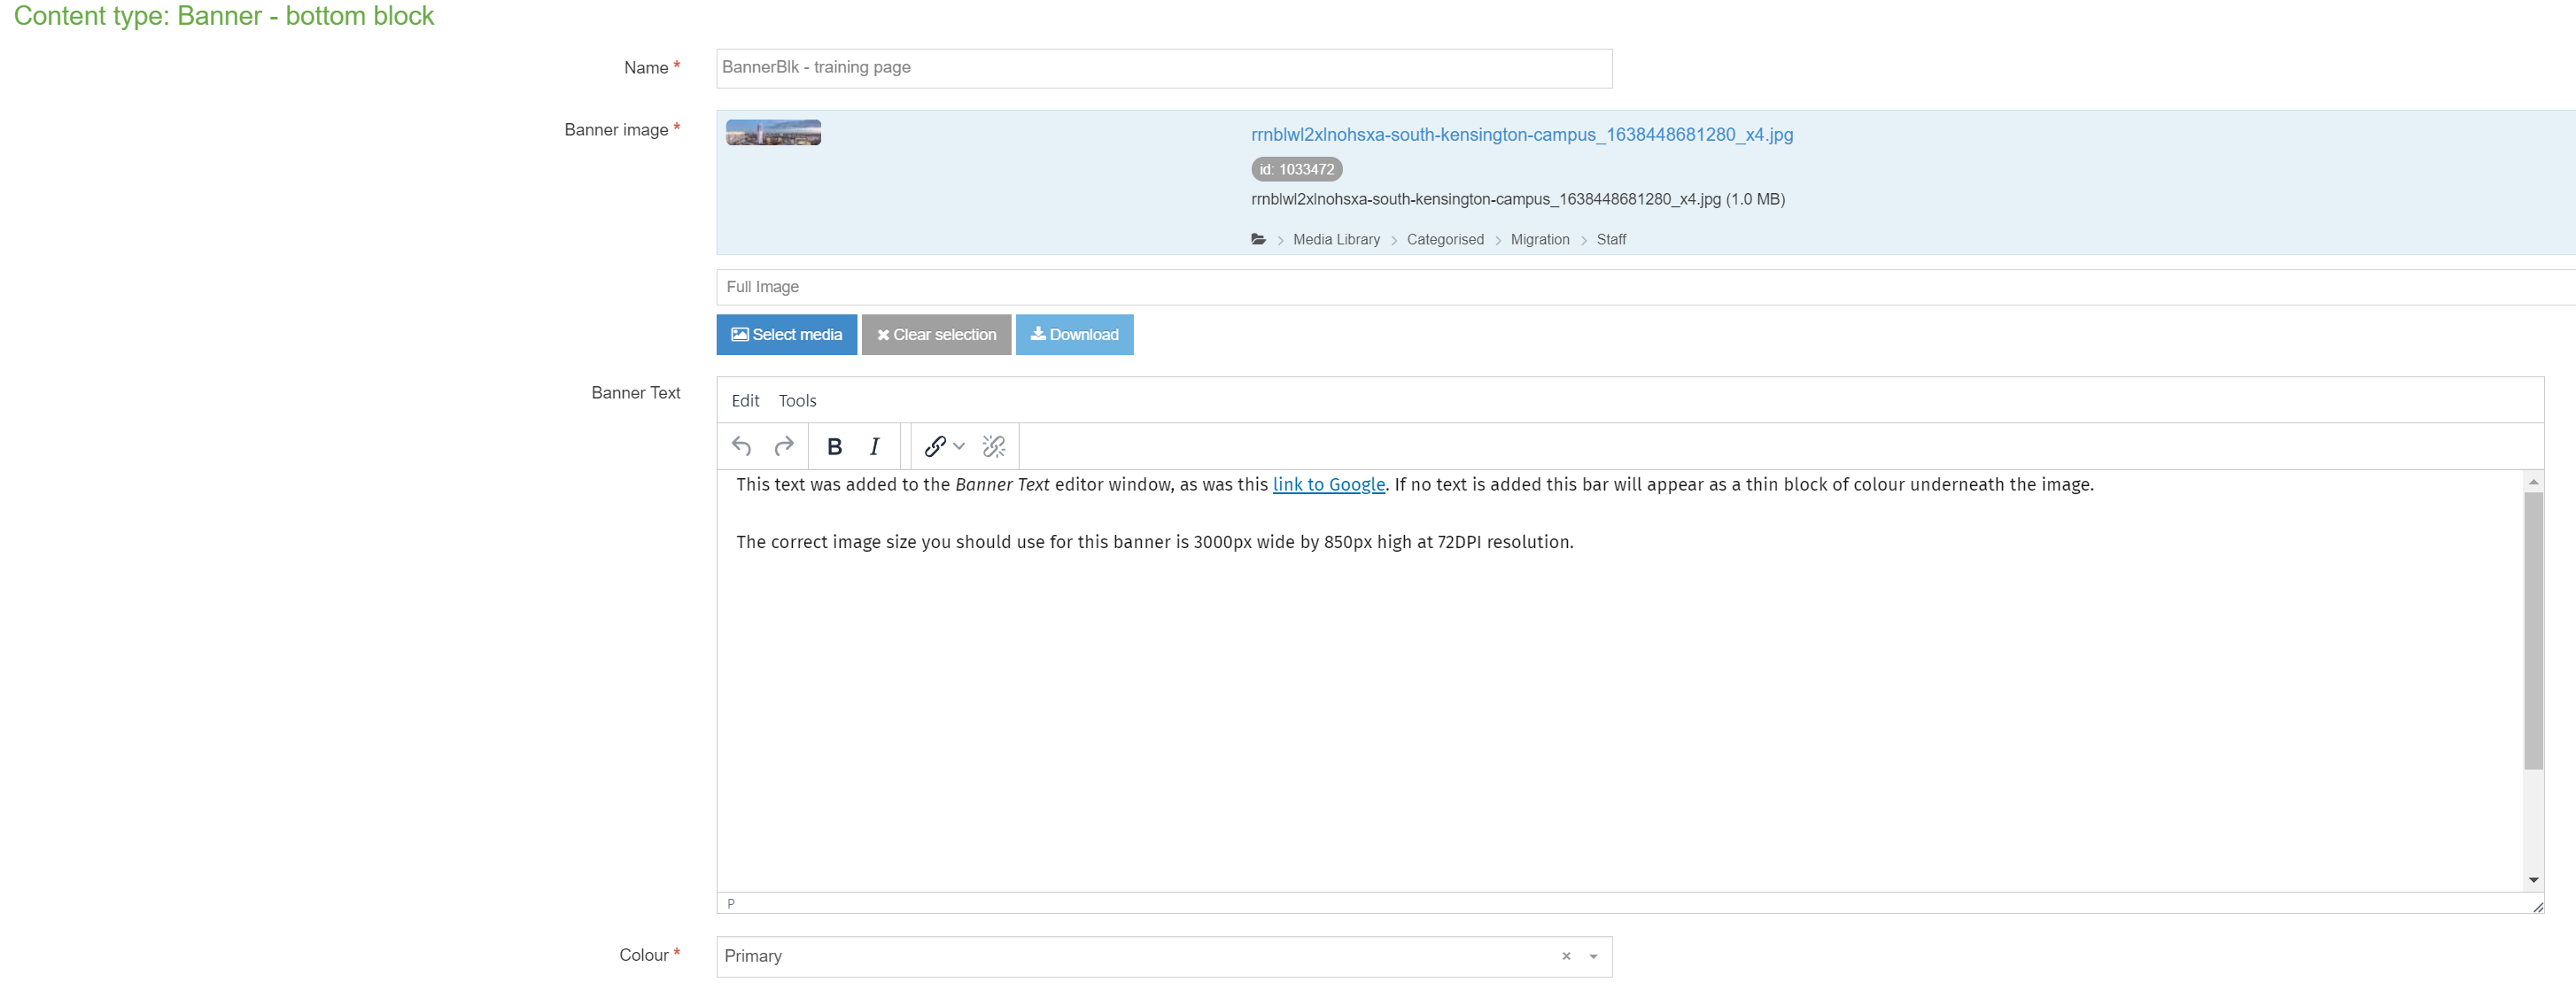
Task: Toggle Italic formatting in editor
Action: (x=874, y=446)
